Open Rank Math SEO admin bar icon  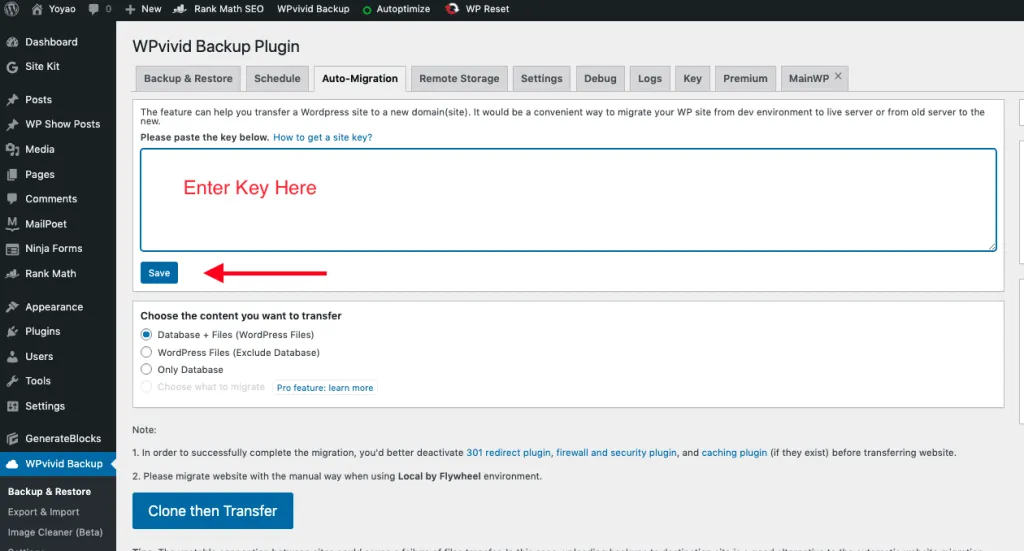(x=180, y=9)
